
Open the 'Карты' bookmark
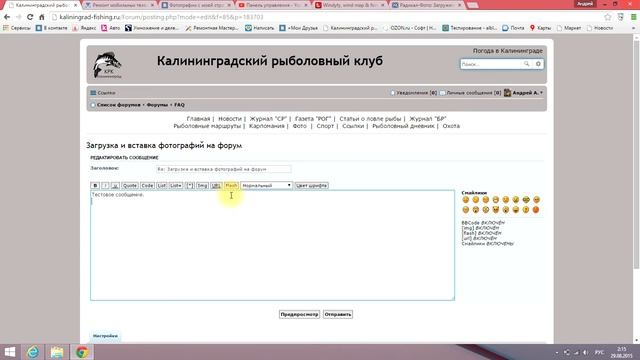(x=540, y=28)
